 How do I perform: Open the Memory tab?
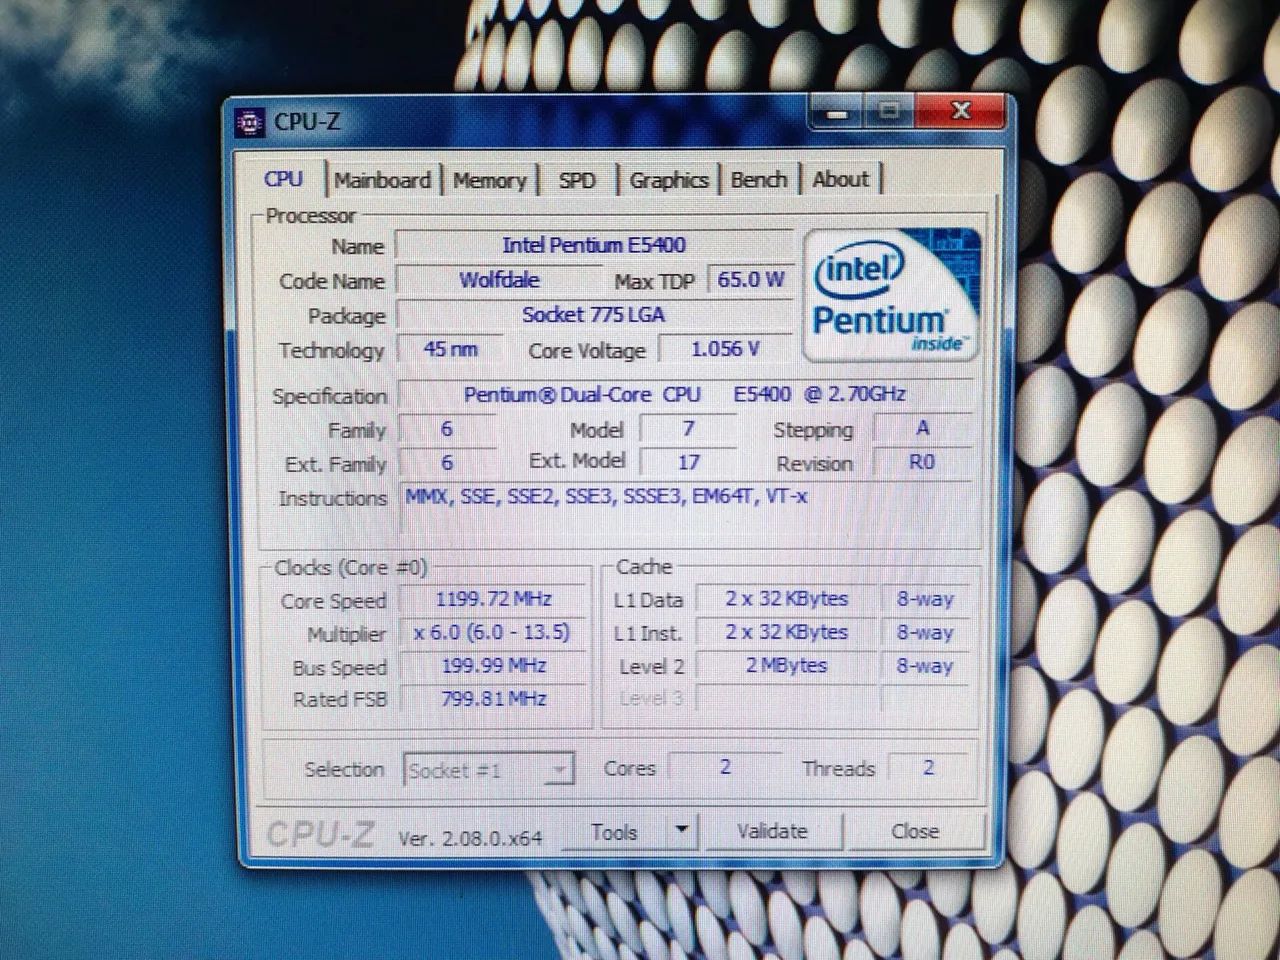point(489,180)
